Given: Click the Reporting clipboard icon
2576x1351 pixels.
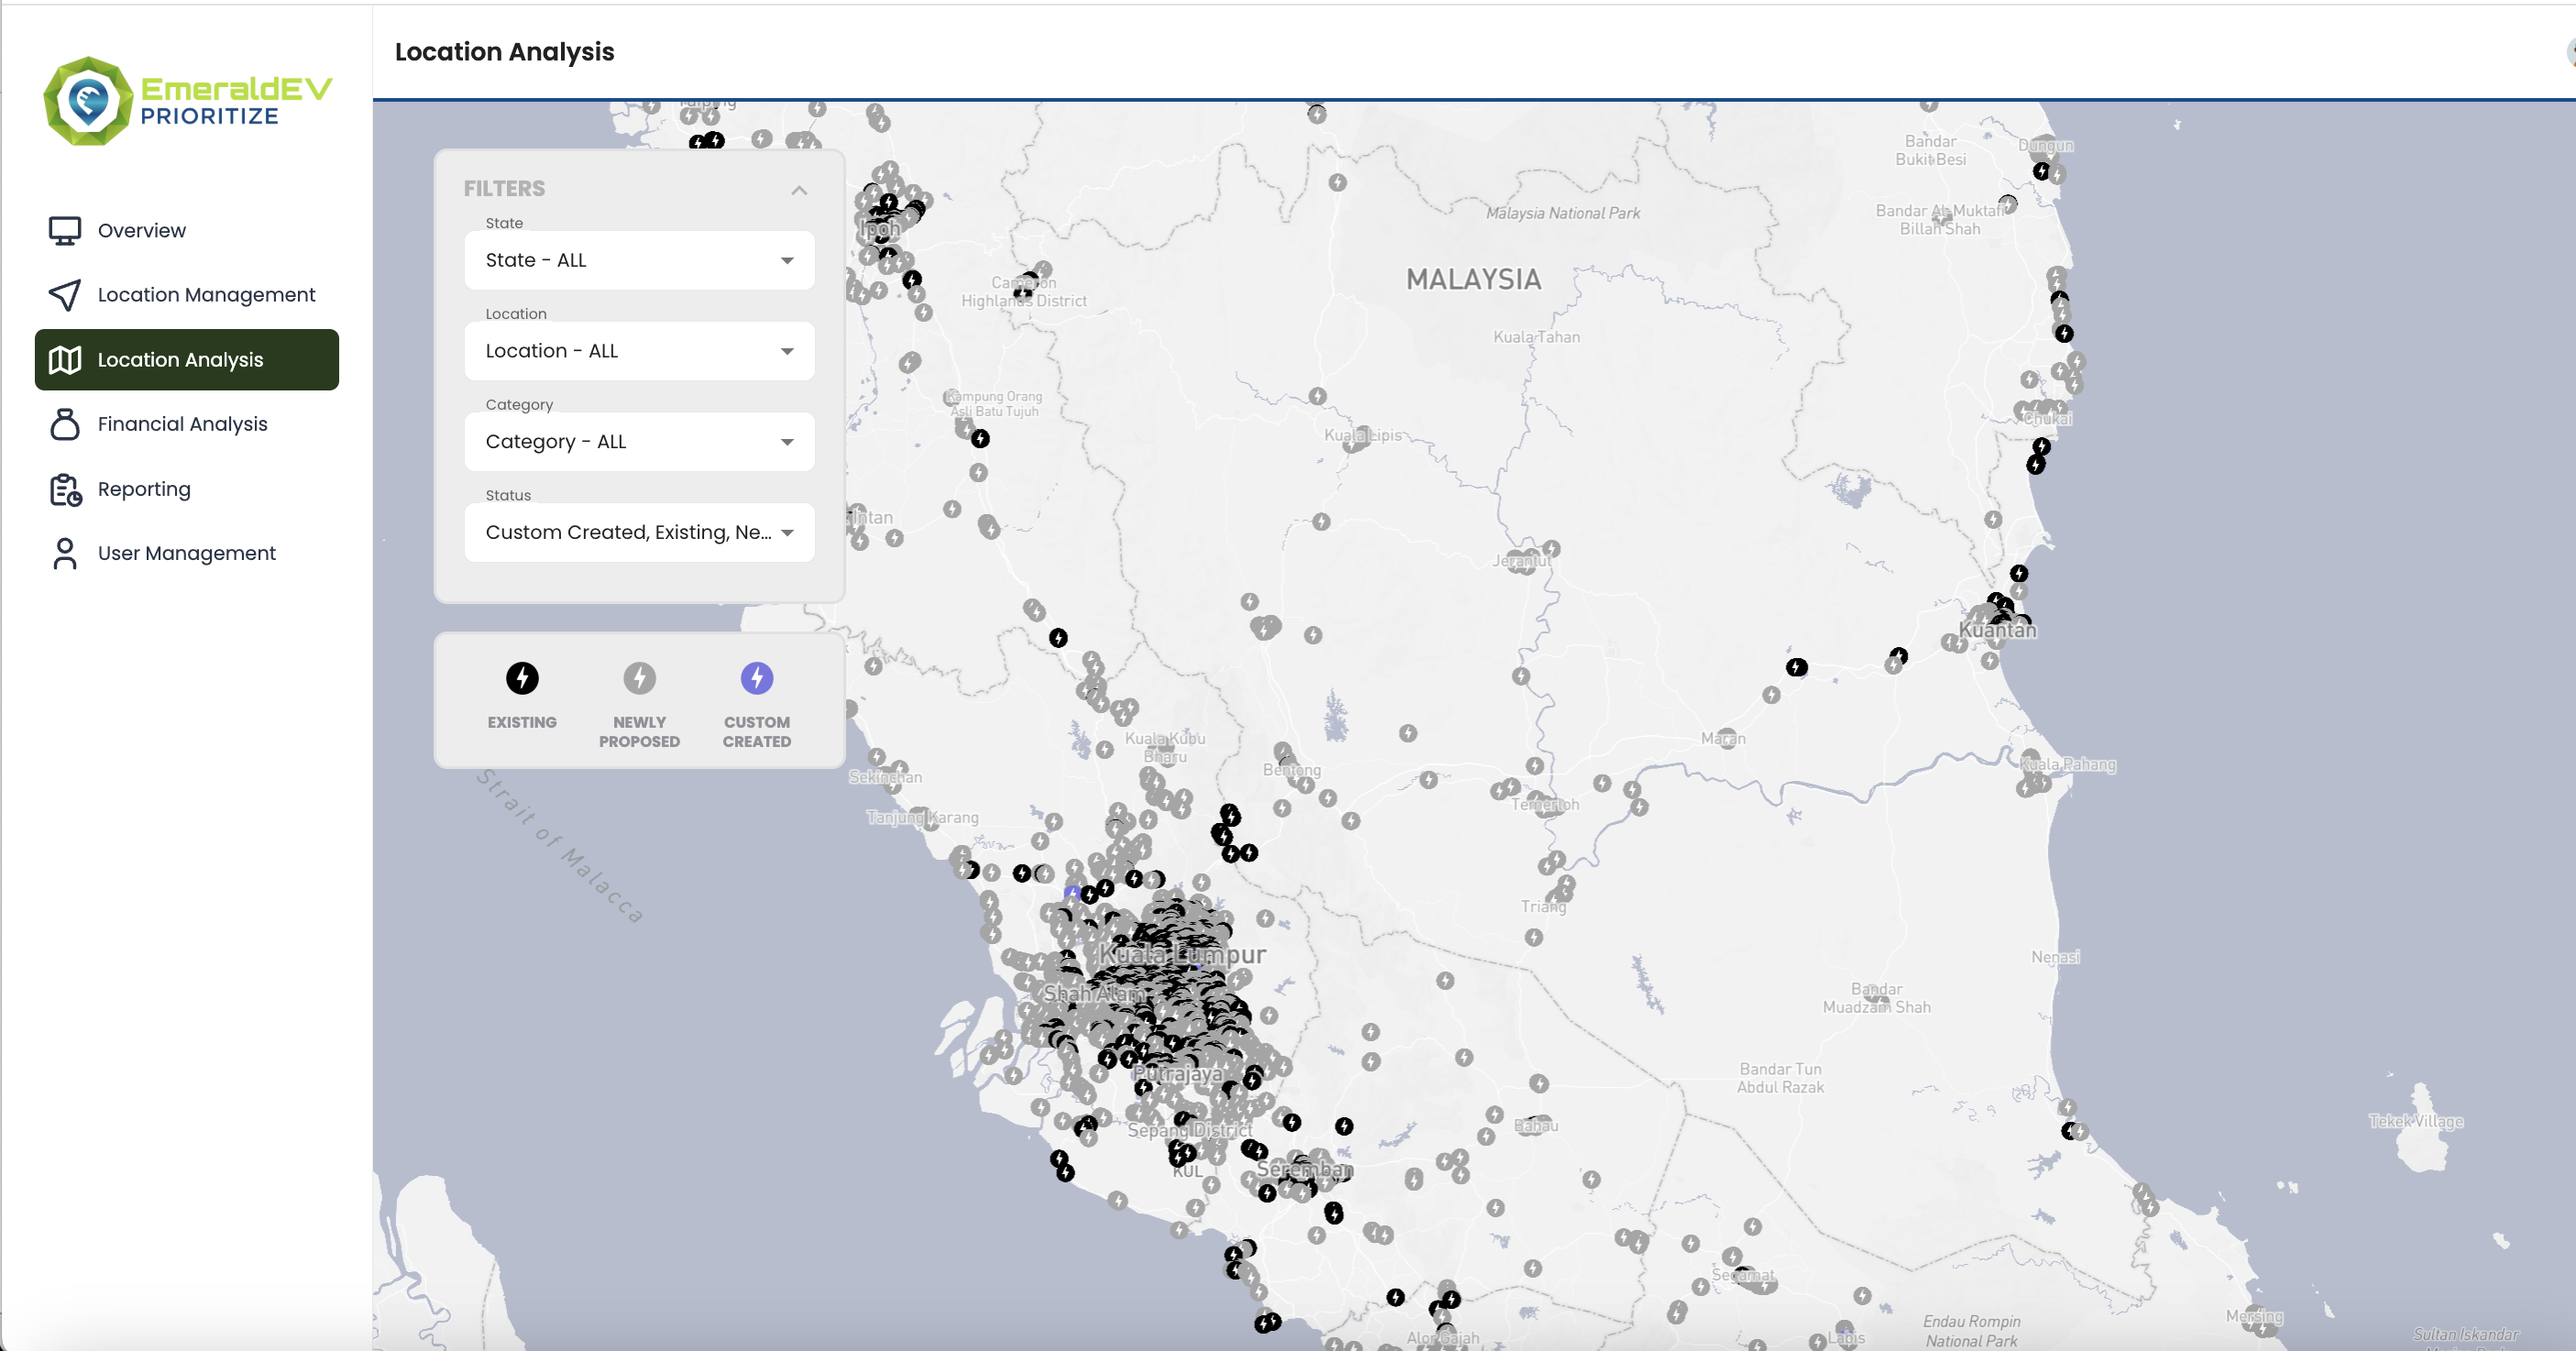Looking at the screenshot, I should click(x=65, y=489).
